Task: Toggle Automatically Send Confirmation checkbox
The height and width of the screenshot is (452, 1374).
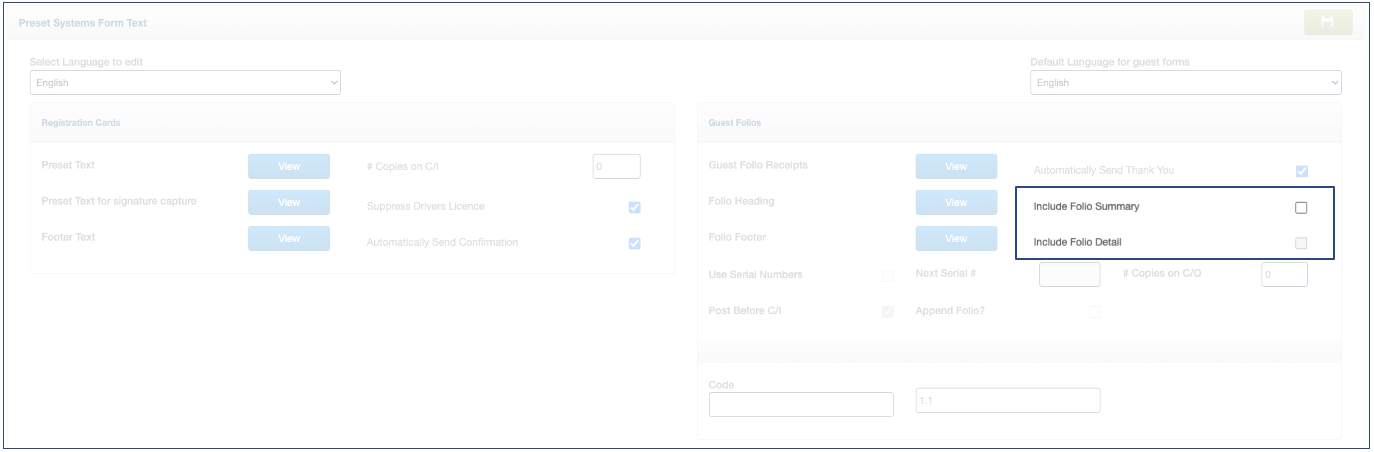Action: pyautogui.click(x=634, y=243)
